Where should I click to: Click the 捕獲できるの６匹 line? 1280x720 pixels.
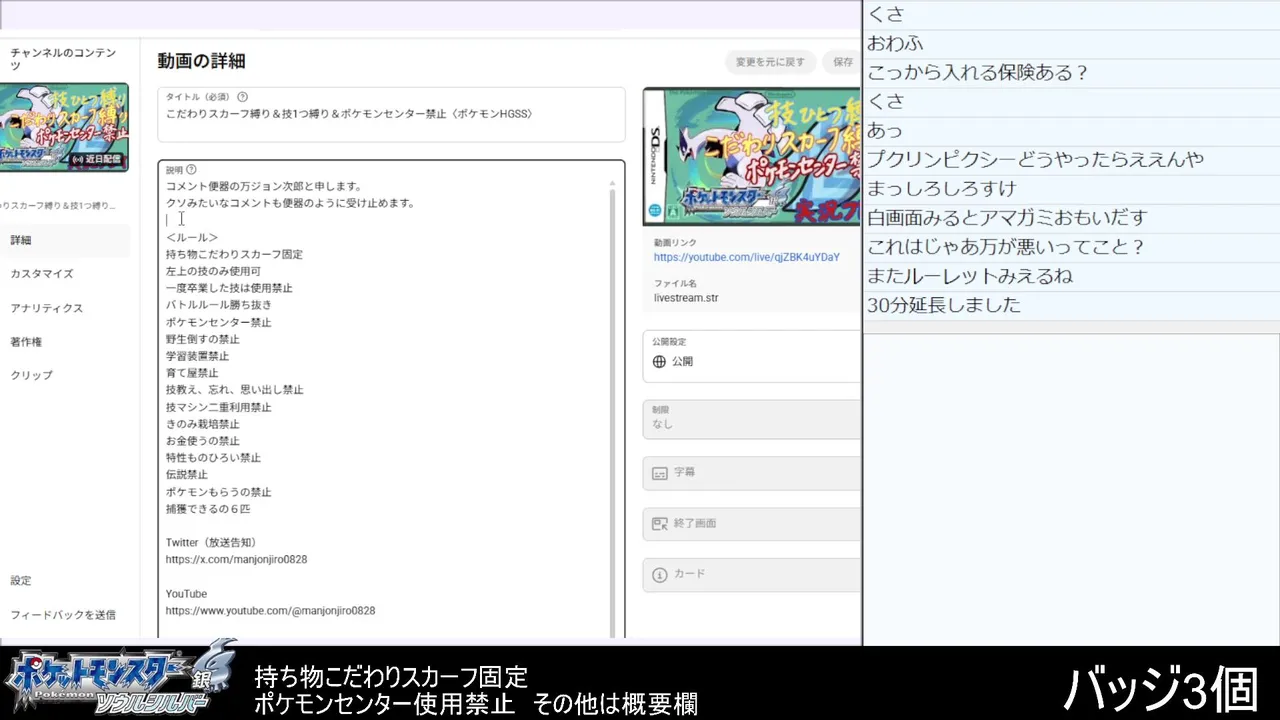(208, 509)
